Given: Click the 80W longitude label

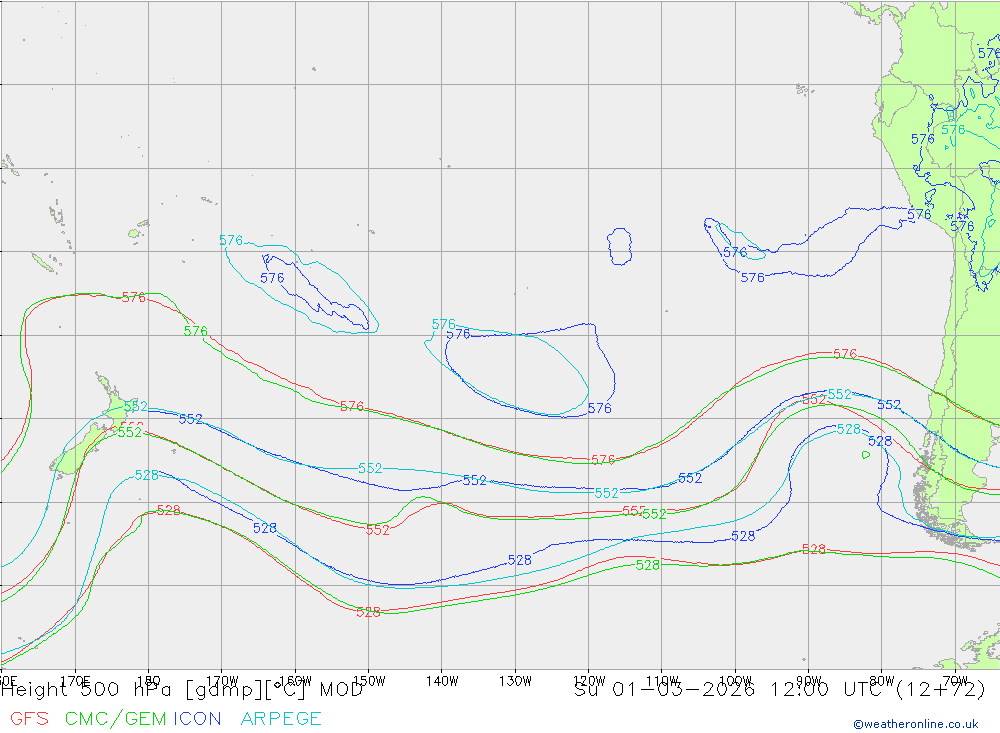Looking at the screenshot, I should pos(882,681).
